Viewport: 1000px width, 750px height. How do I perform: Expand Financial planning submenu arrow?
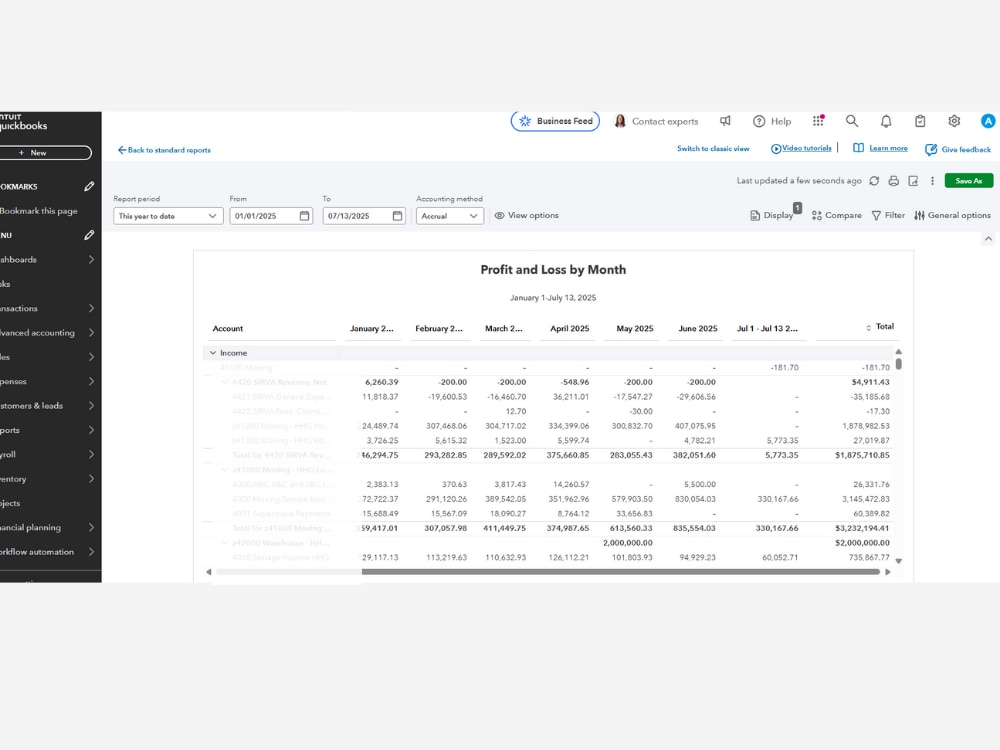coord(91,527)
